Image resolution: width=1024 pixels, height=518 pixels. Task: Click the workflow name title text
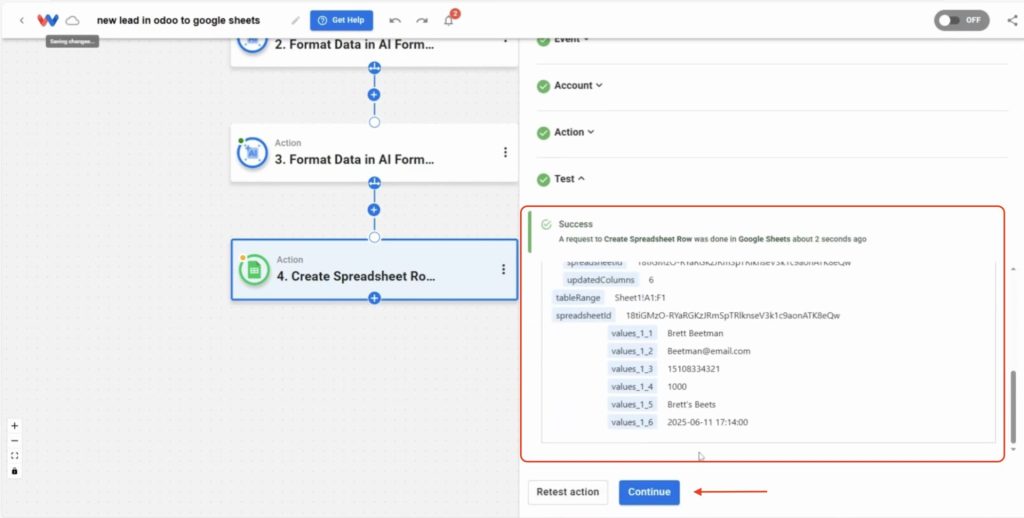point(178,20)
